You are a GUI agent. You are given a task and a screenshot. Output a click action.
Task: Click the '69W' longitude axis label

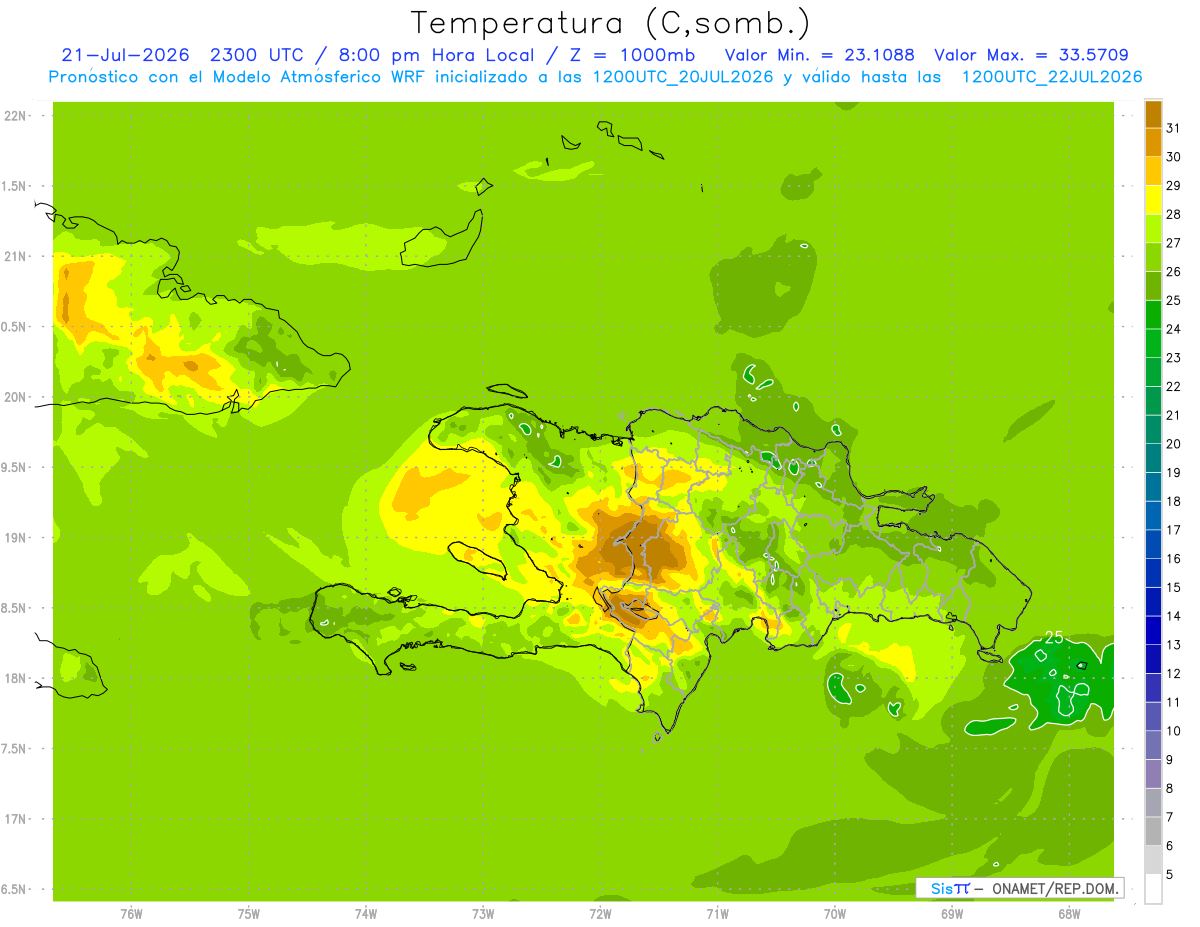(952, 913)
